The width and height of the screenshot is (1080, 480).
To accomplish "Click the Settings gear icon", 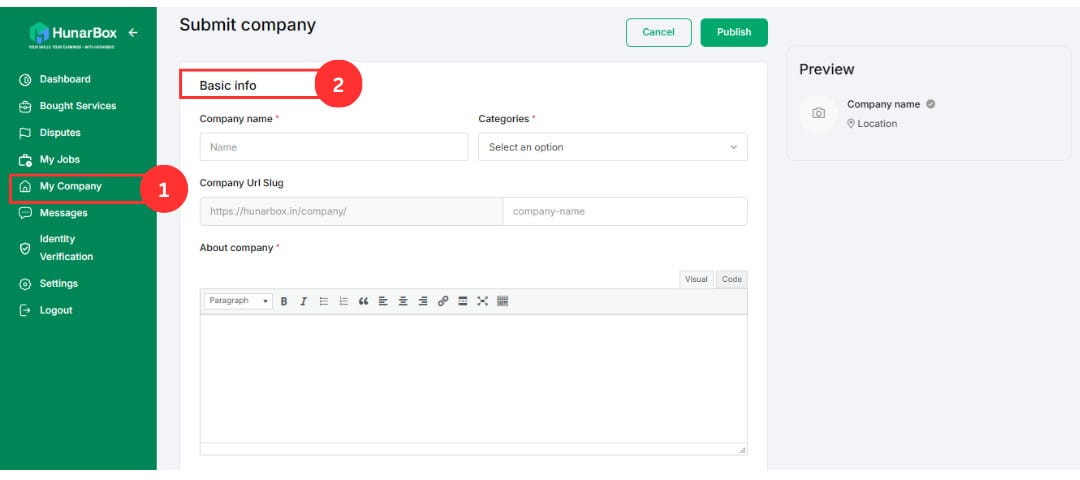I will tap(25, 284).
